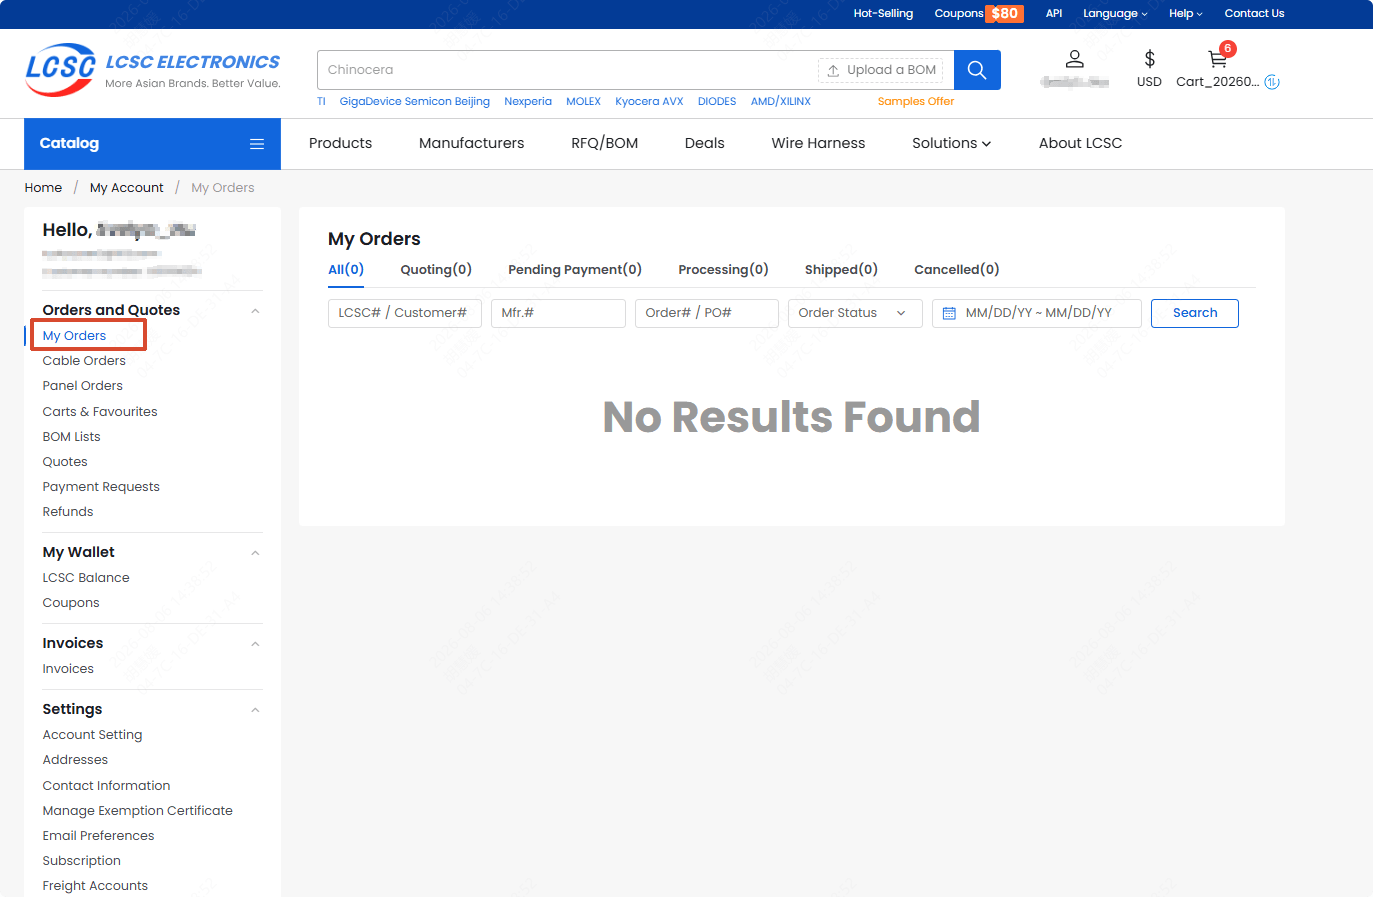The image size is (1373, 897).
Task: Open the Order Status dropdown
Action: pos(855,313)
